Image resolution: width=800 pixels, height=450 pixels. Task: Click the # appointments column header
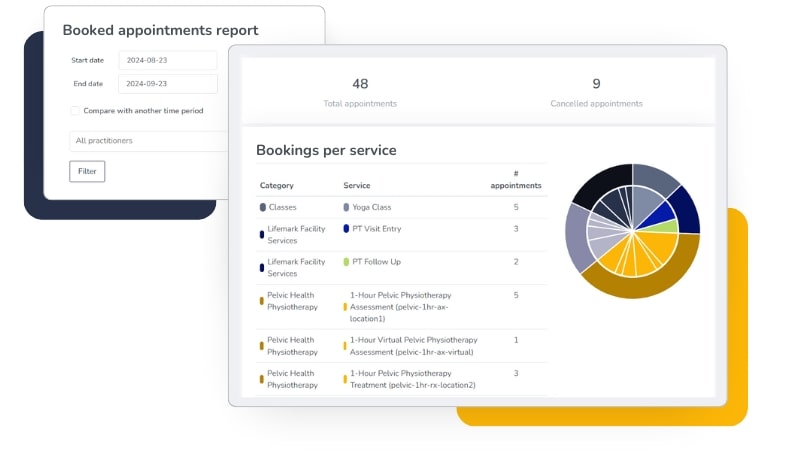[516, 180]
